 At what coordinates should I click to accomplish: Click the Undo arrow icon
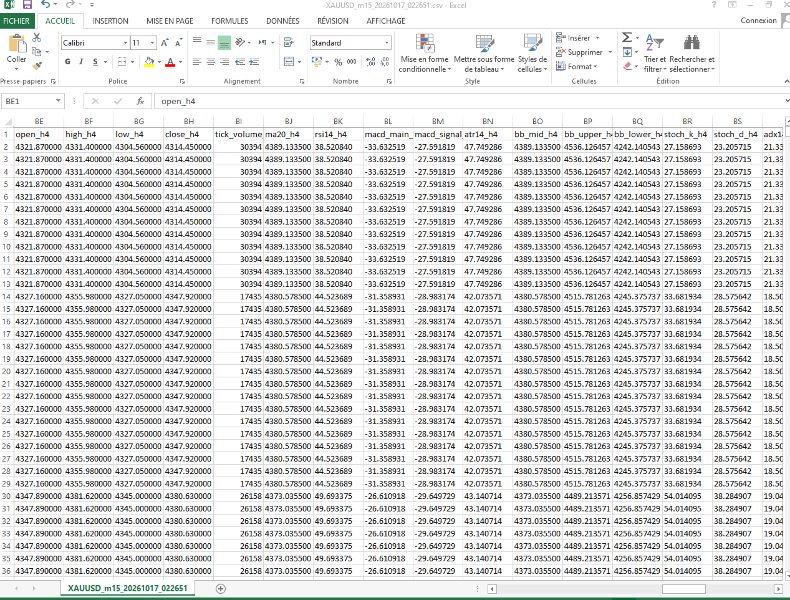coord(45,5)
